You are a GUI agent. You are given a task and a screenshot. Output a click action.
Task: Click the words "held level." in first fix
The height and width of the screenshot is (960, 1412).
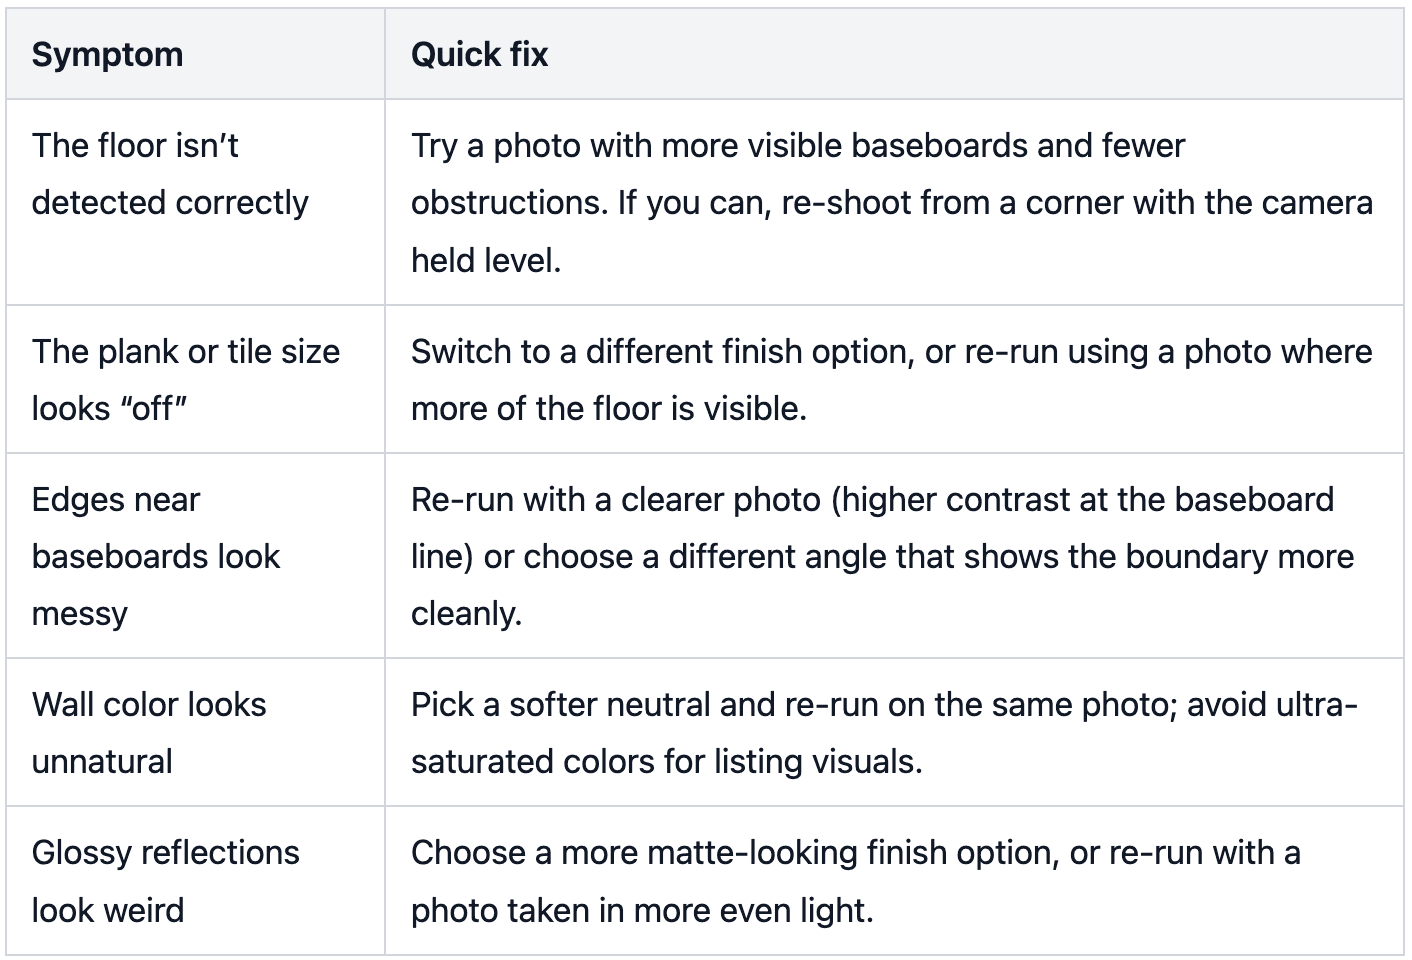[x=486, y=261]
